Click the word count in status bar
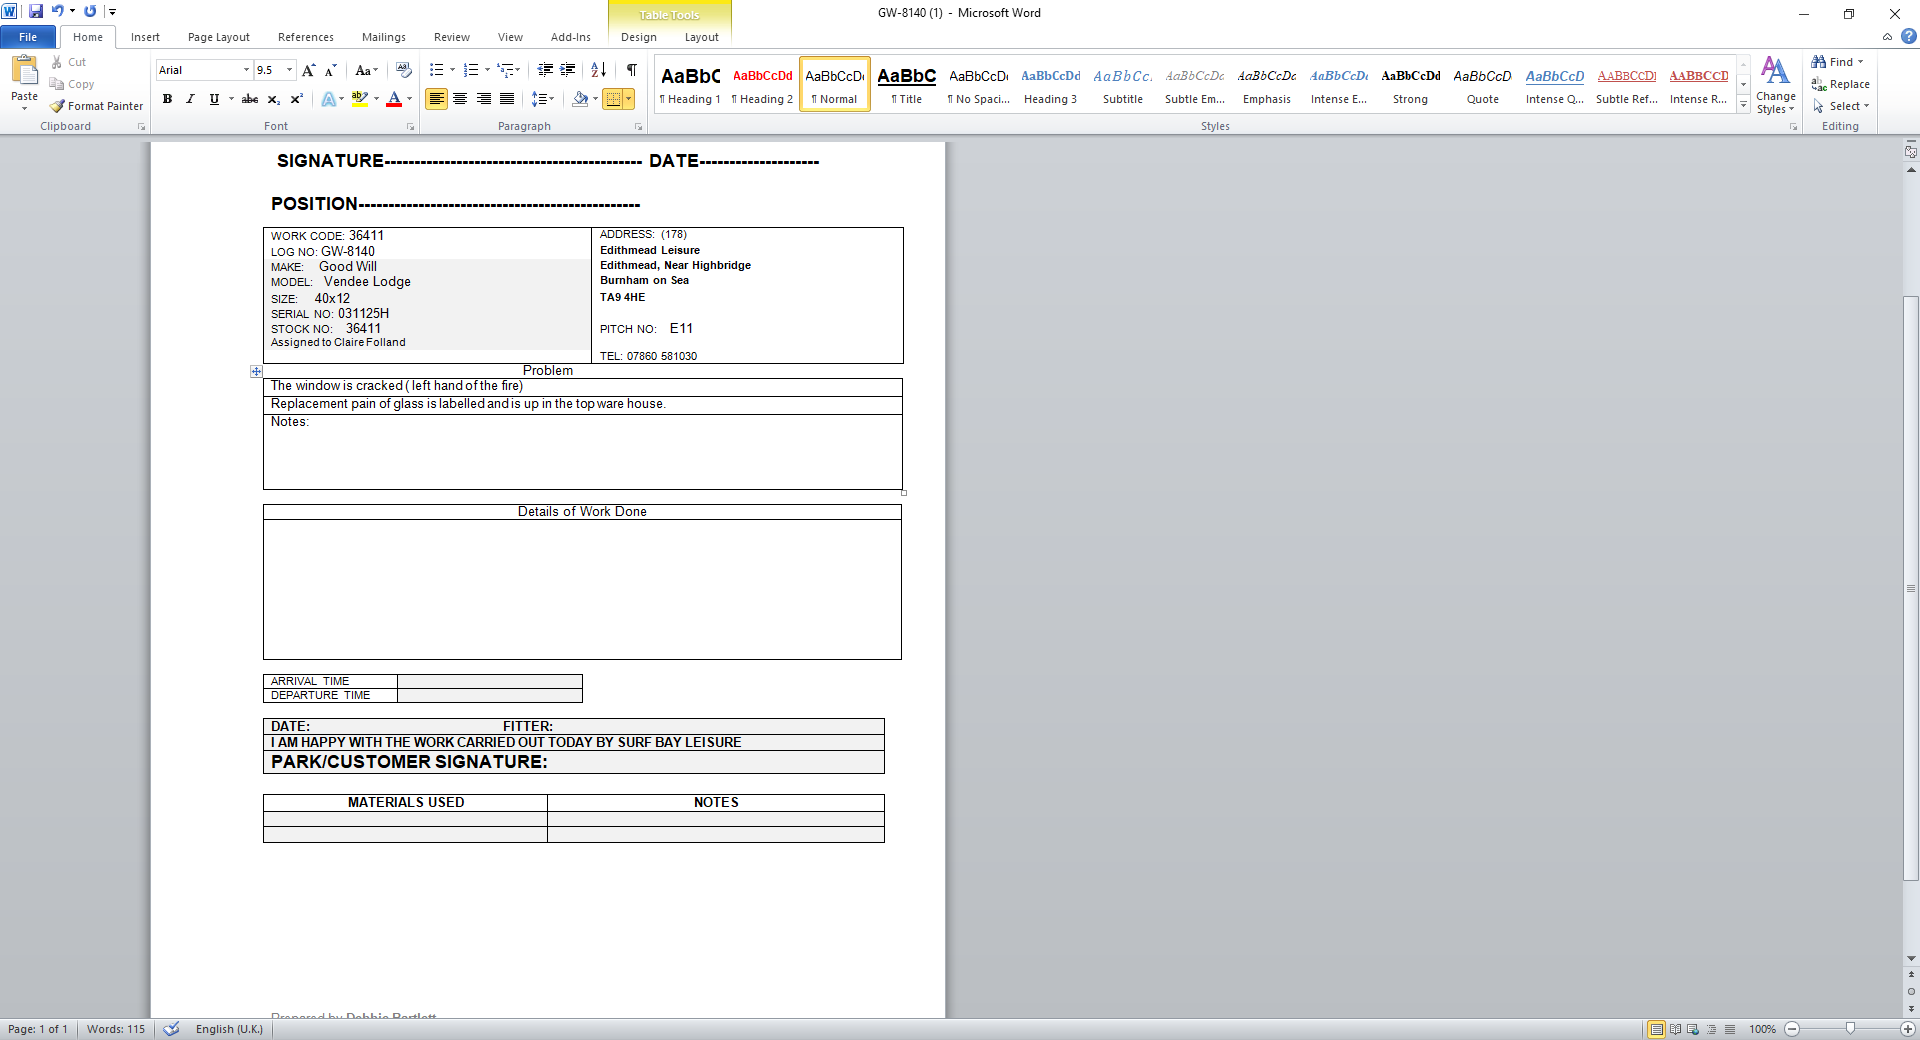 [x=116, y=1029]
